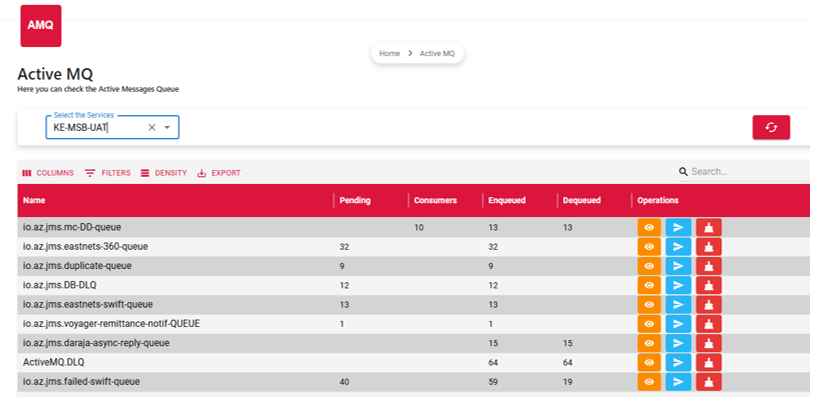814x397 pixels.
Task: Open the EXPORT options
Action: (219, 173)
